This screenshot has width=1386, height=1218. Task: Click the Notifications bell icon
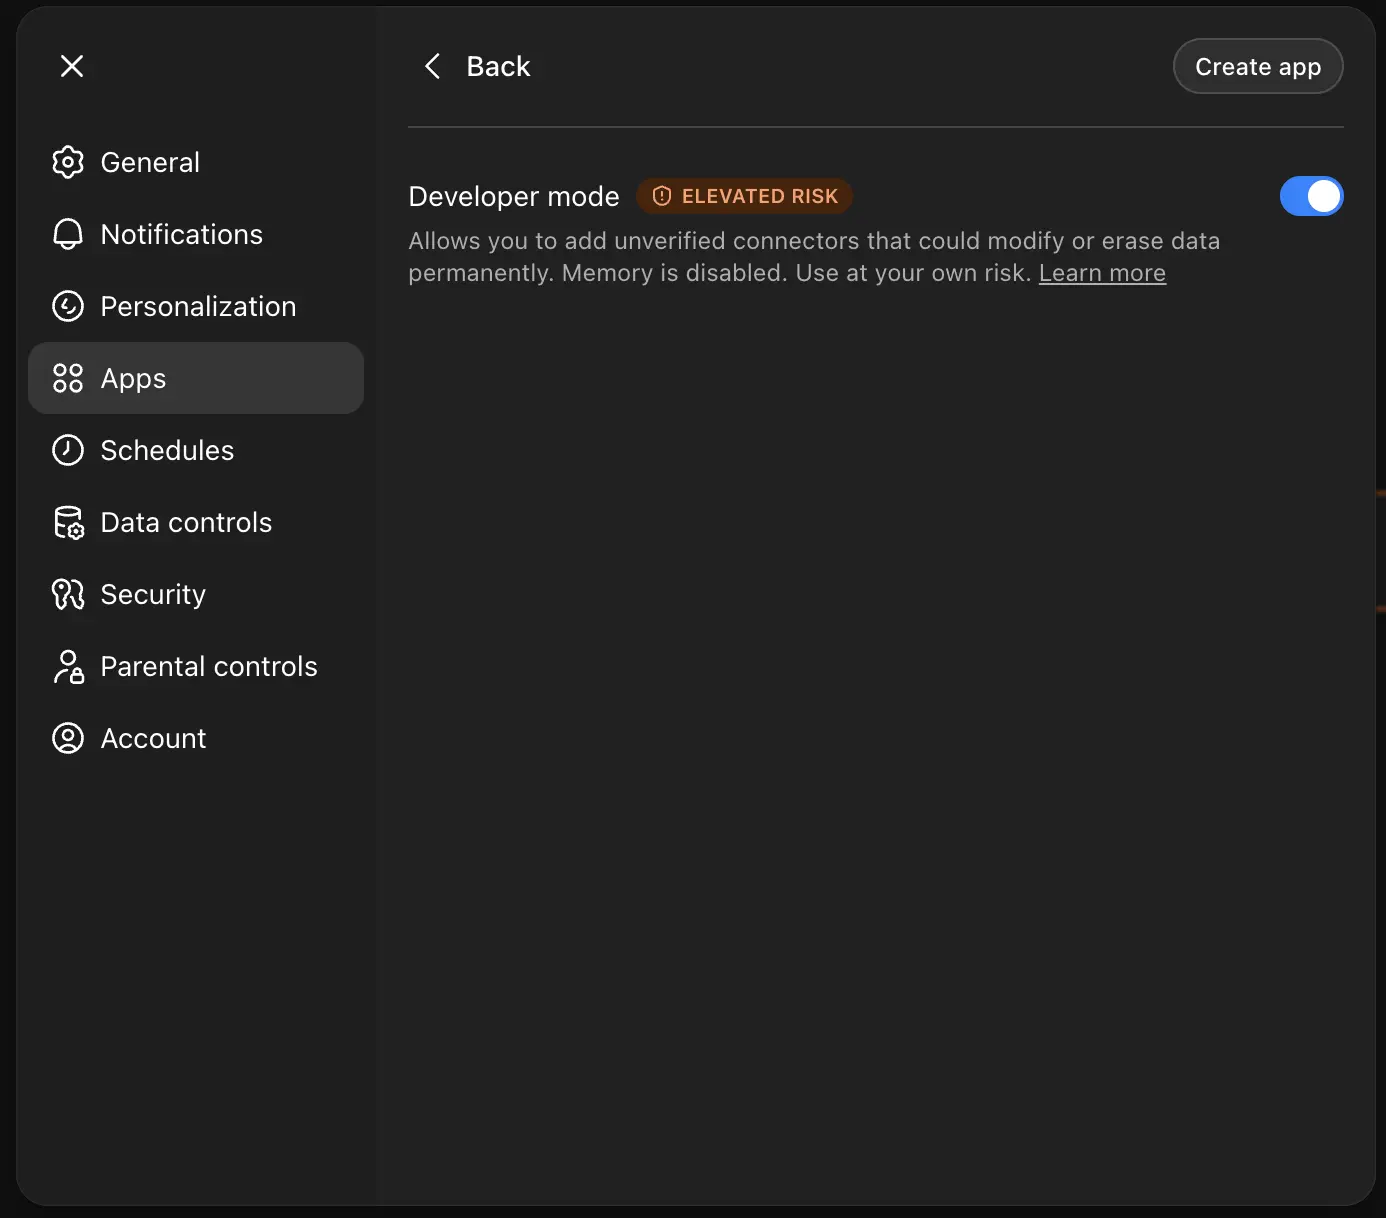pyautogui.click(x=68, y=234)
